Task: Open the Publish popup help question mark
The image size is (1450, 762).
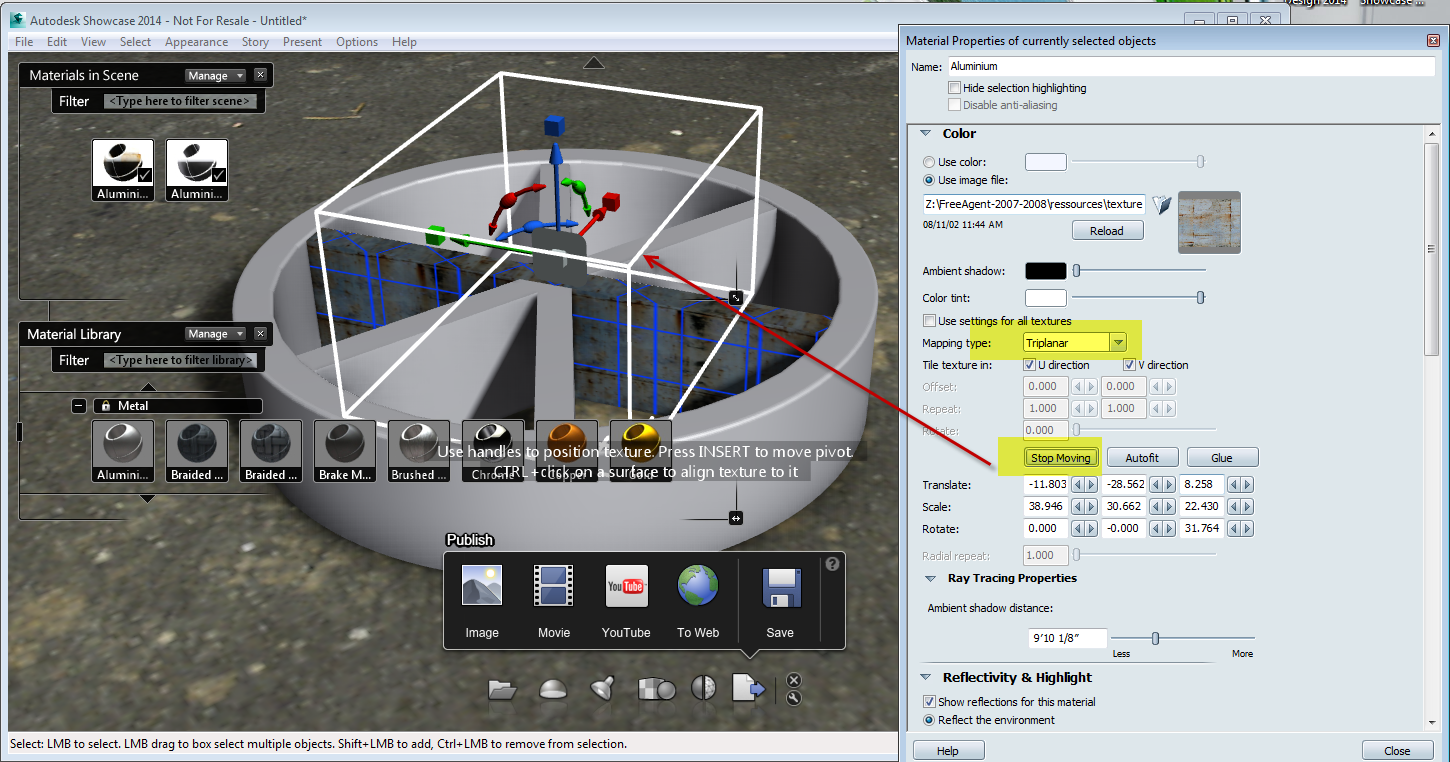Action: pyautogui.click(x=832, y=564)
